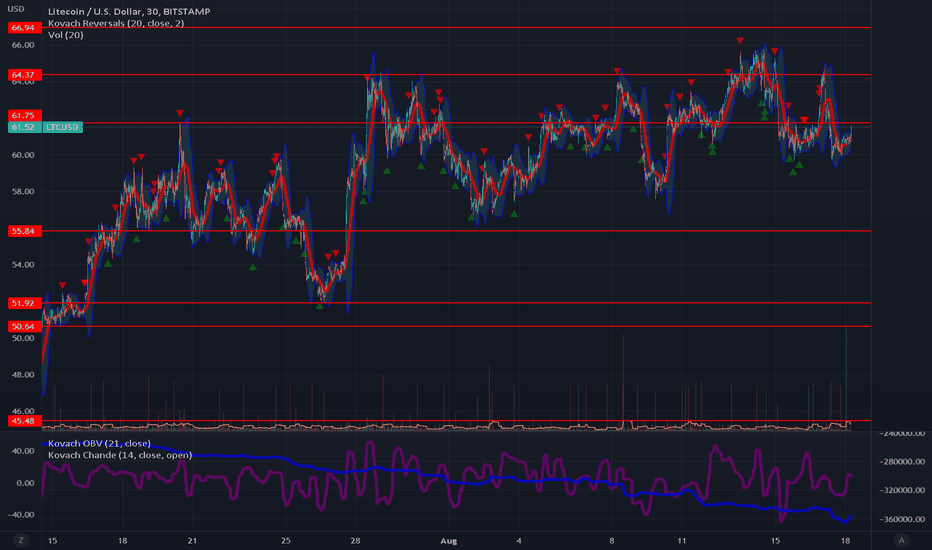Viewport: 932px width, 550px height.
Task: Click the -240000.00 OBV scale value
Action: tap(902, 433)
